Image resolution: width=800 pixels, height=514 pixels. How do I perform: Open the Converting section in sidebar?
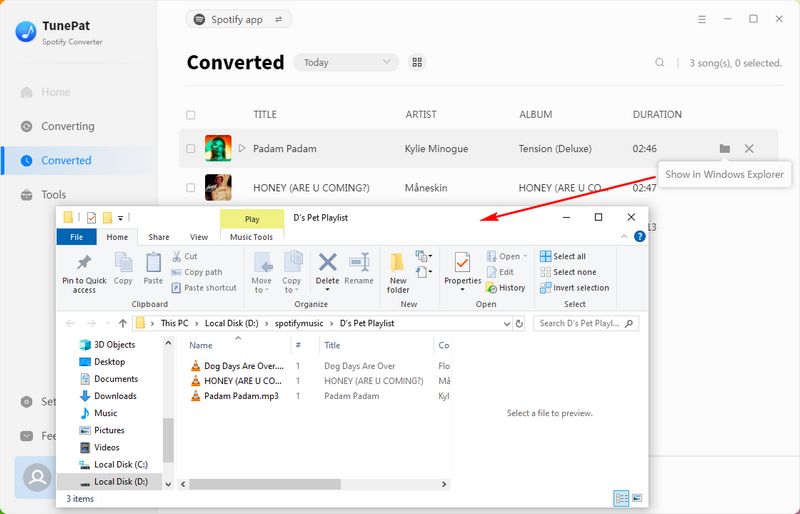pos(67,126)
